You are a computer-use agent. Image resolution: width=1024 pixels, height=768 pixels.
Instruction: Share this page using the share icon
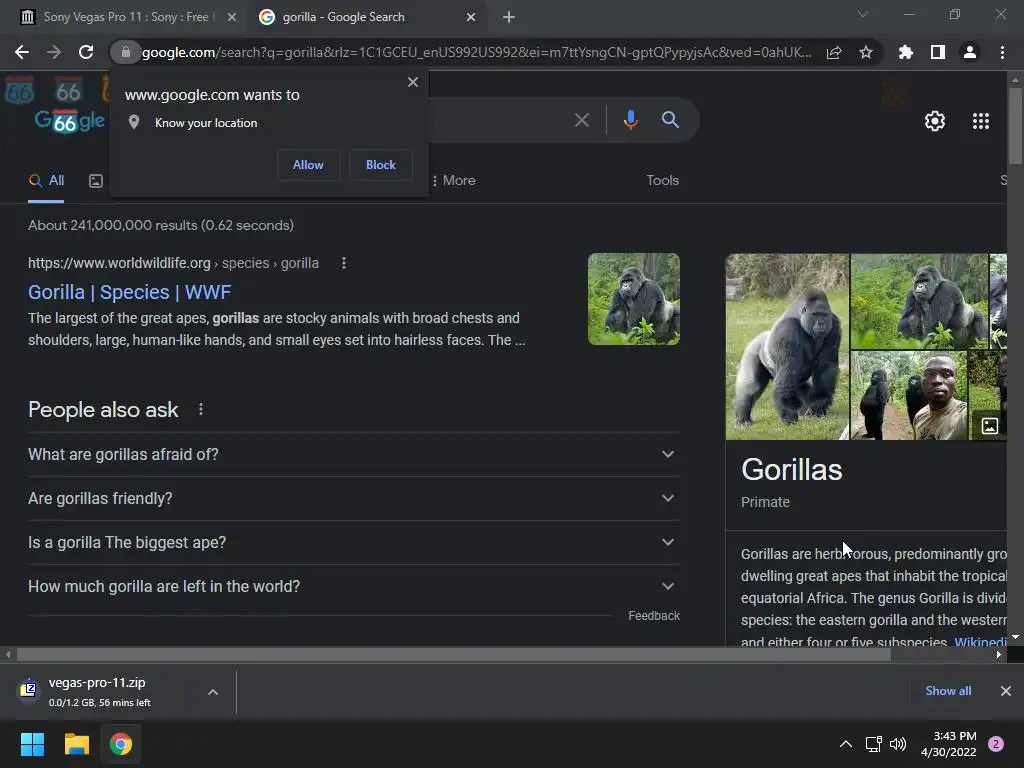(834, 53)
